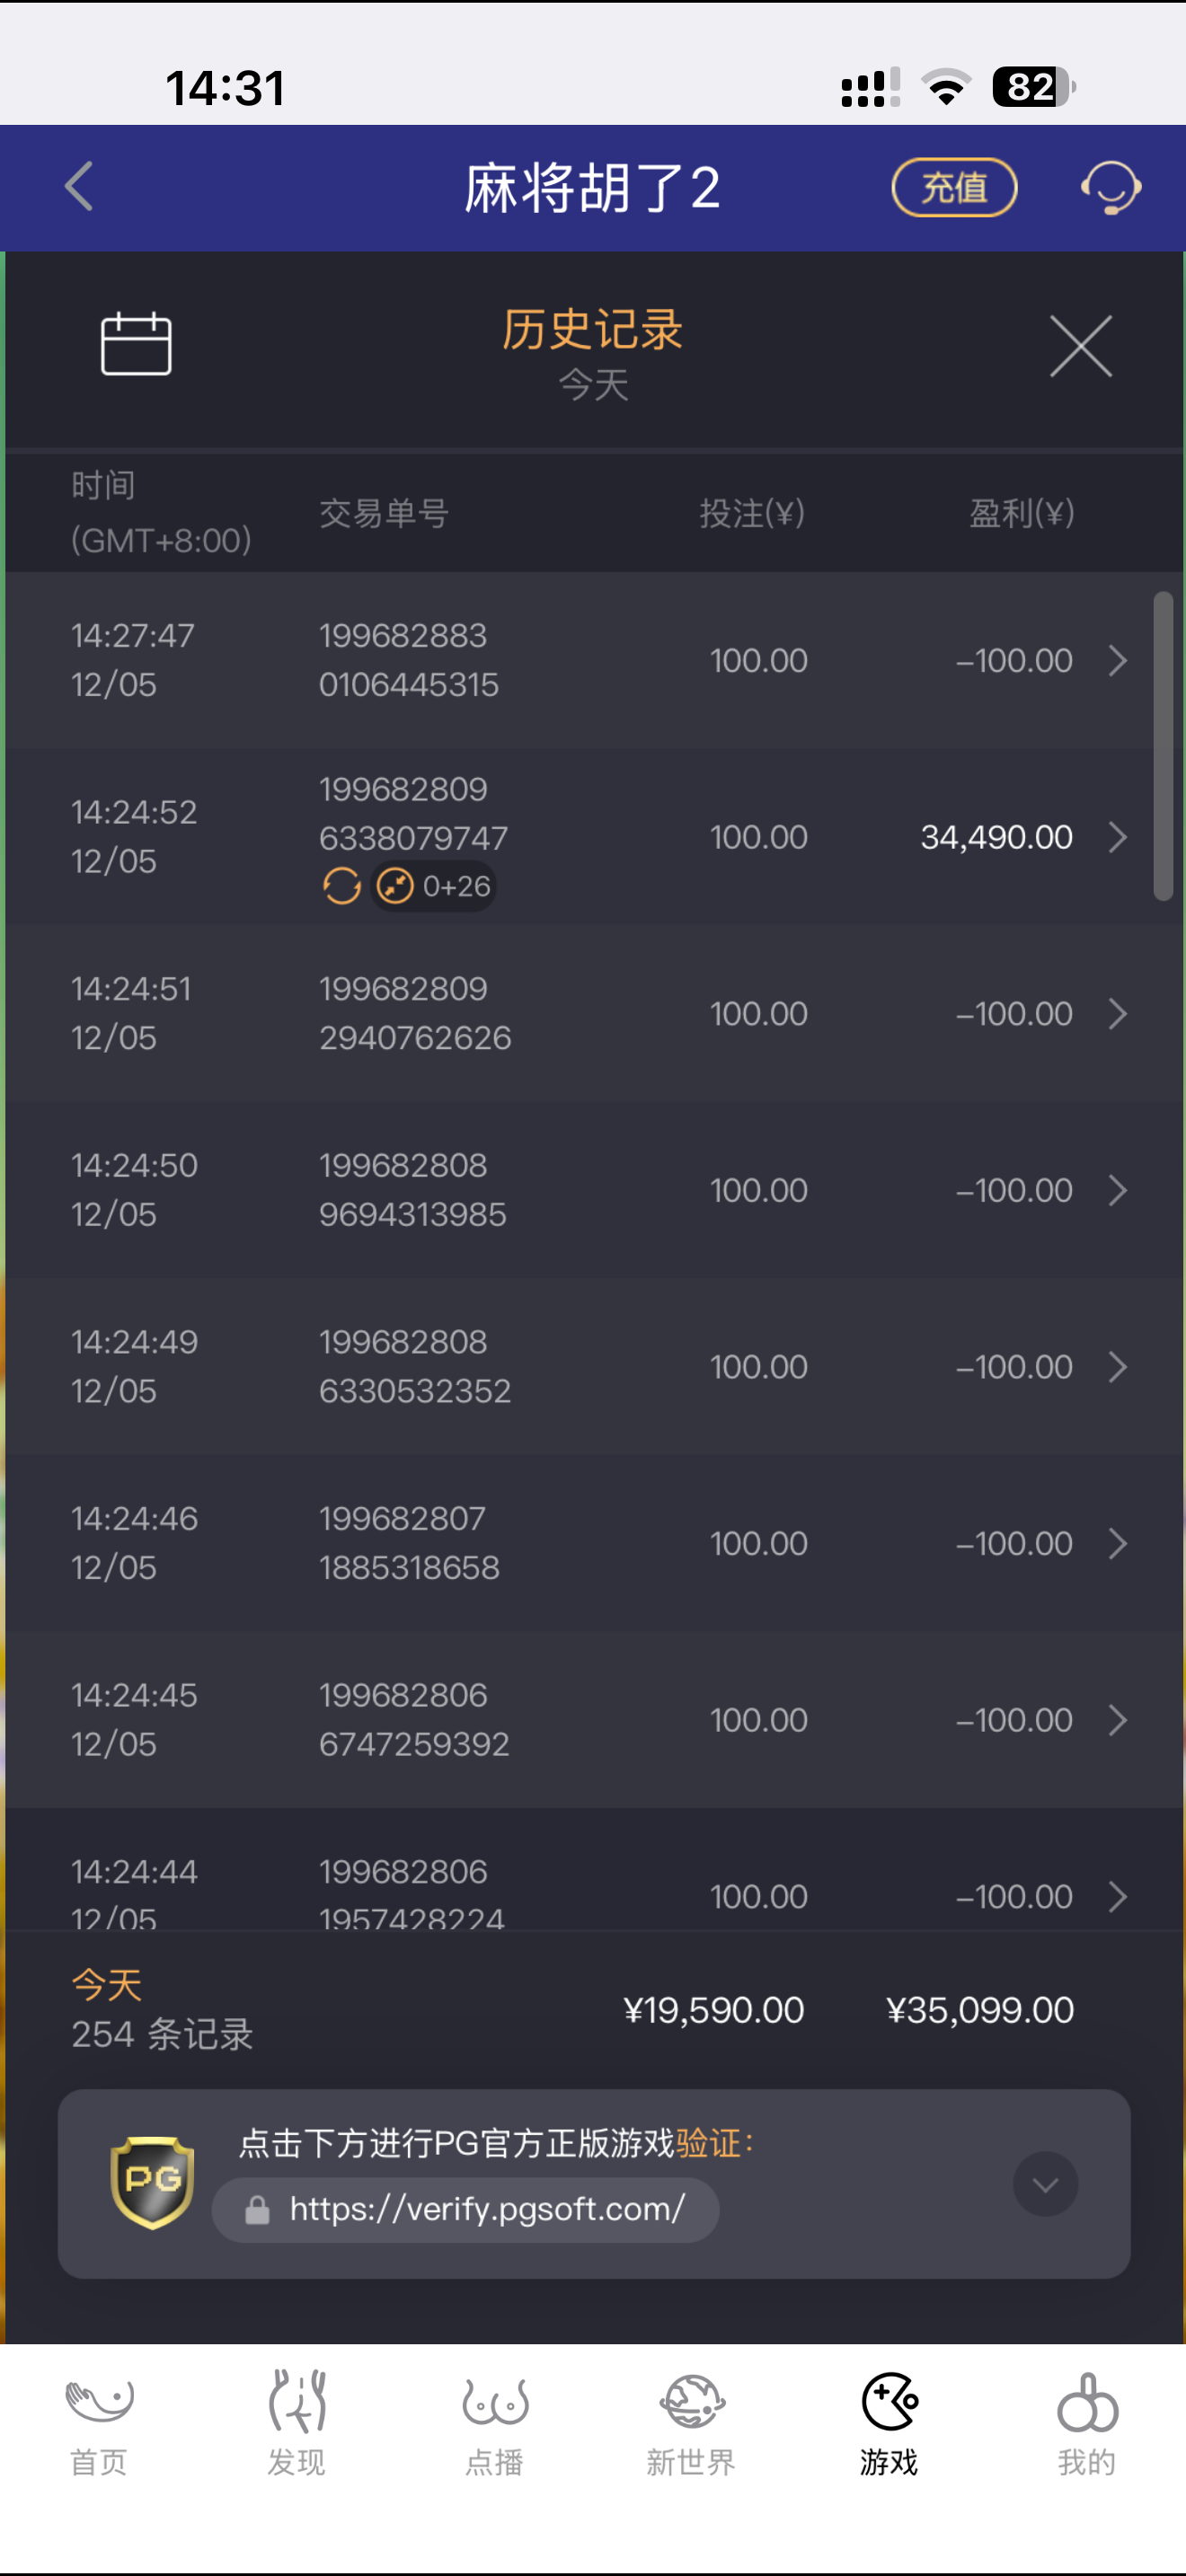Image resolution: width=1186 pixels, height=2576 pixels.
Task: Open the calendar date picker
Action: coord(136,344)
